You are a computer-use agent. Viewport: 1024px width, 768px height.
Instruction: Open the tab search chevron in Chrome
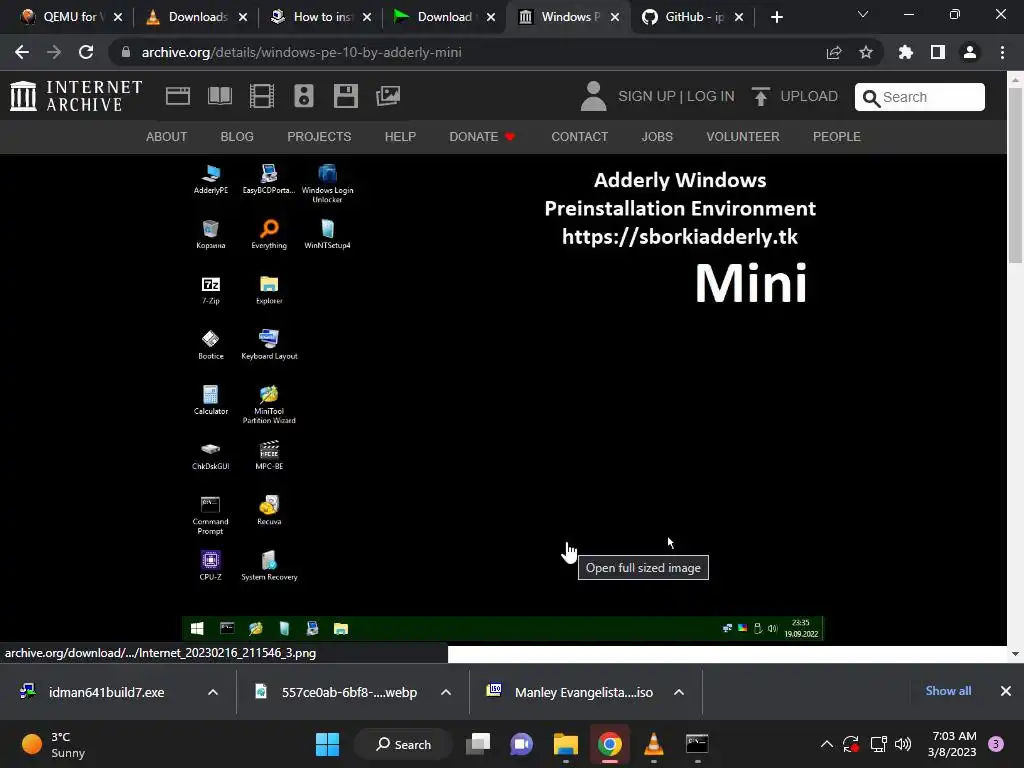pos(863,14)
